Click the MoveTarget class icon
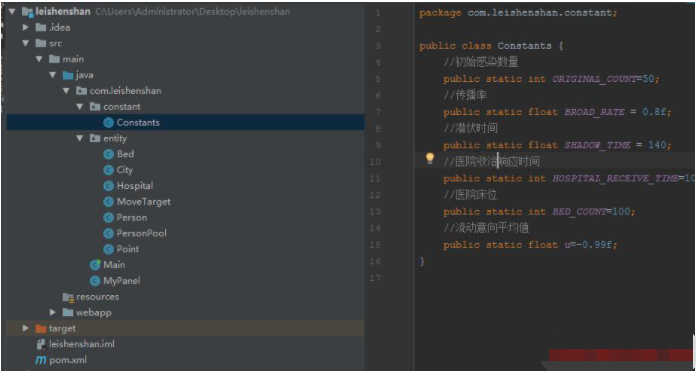 [108, 202]
